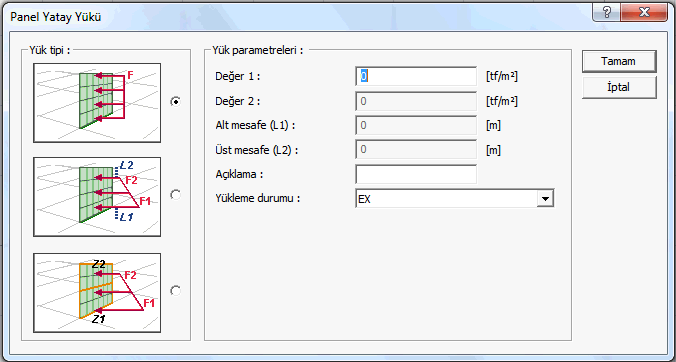Click the Değer 2 input field

click(416, 101)
